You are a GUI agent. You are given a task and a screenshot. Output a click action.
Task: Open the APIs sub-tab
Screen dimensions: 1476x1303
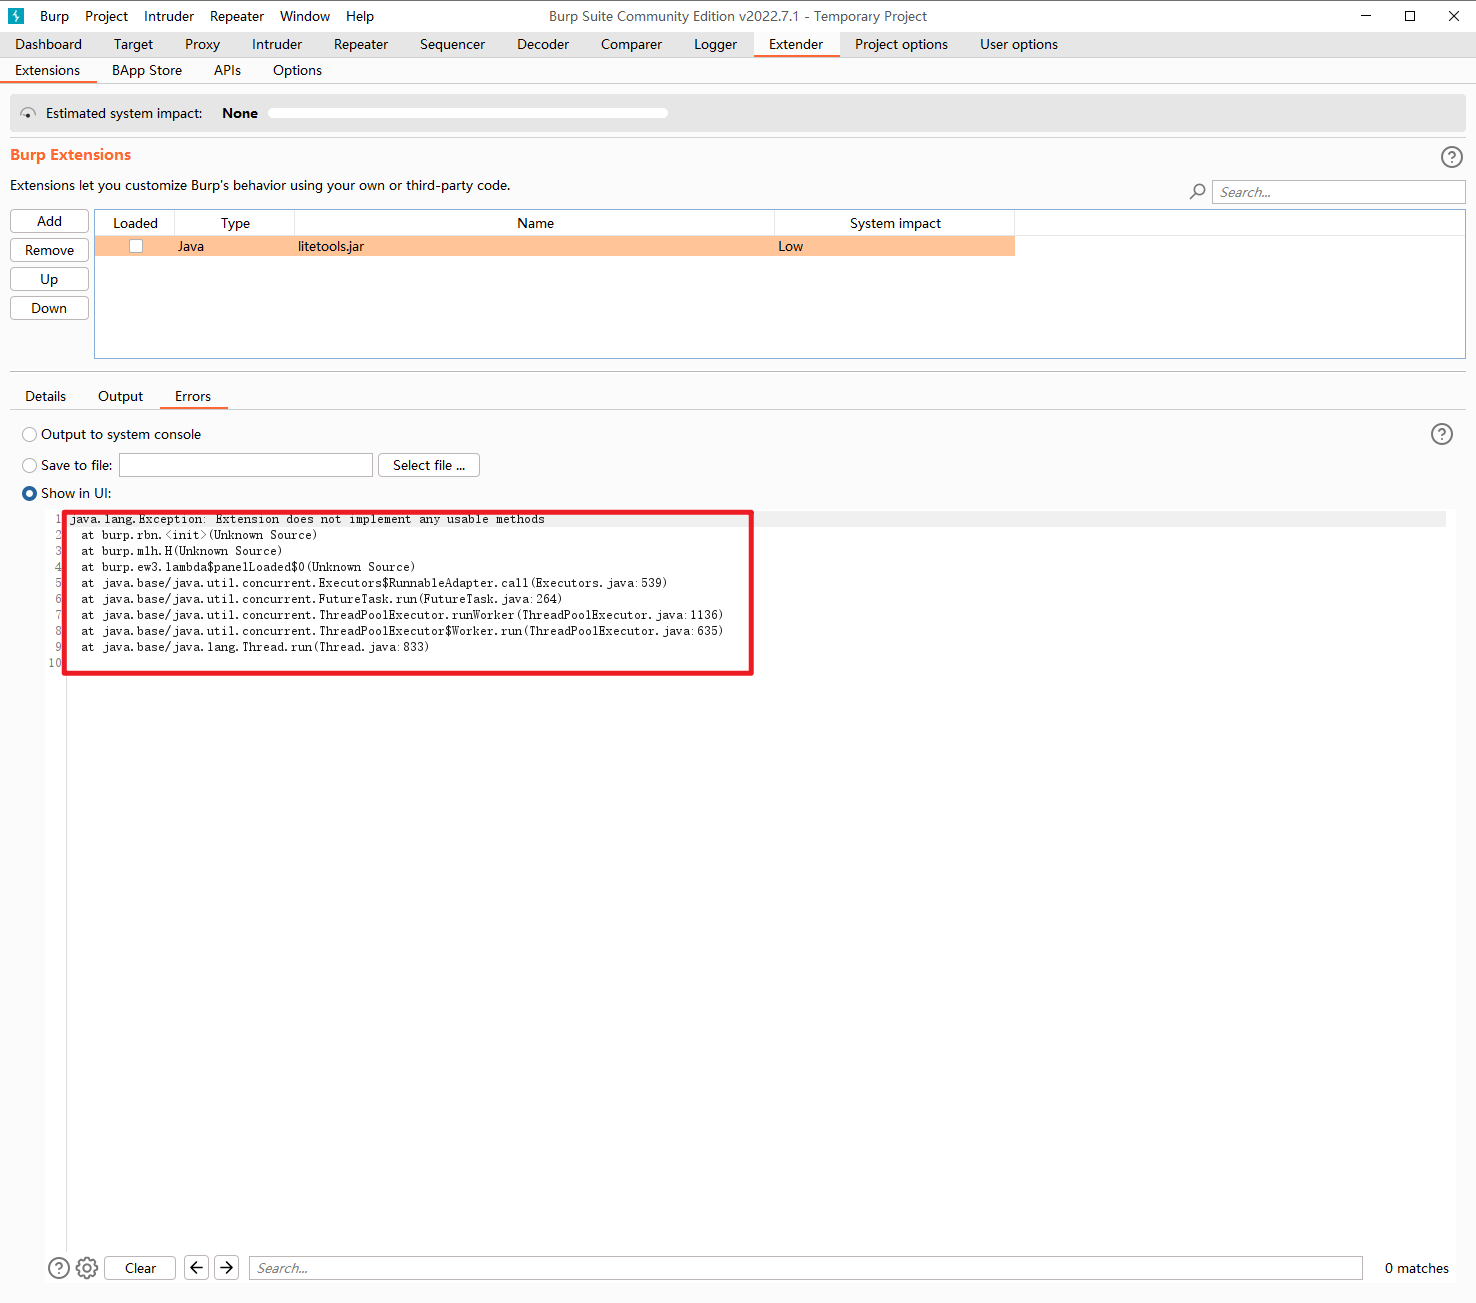point(227,70)
